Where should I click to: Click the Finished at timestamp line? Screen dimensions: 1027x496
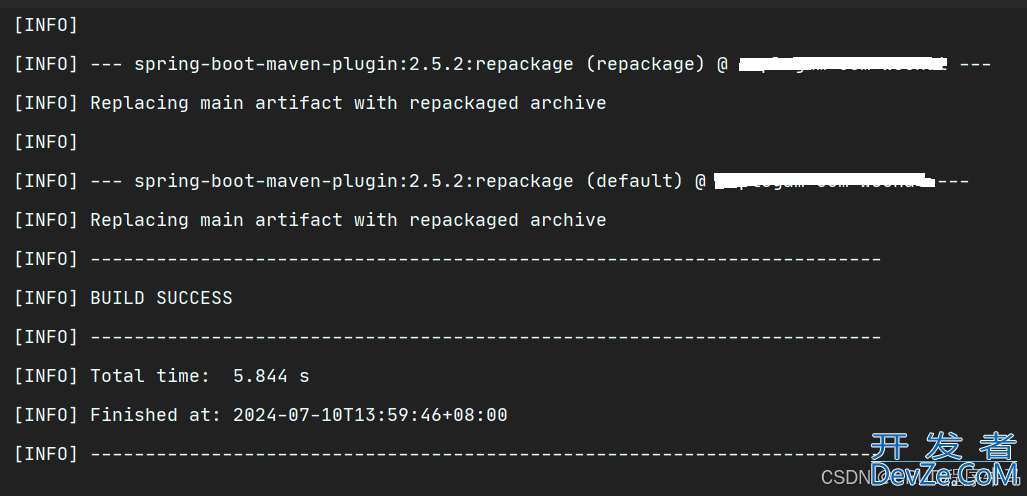[x=261, y=415]
